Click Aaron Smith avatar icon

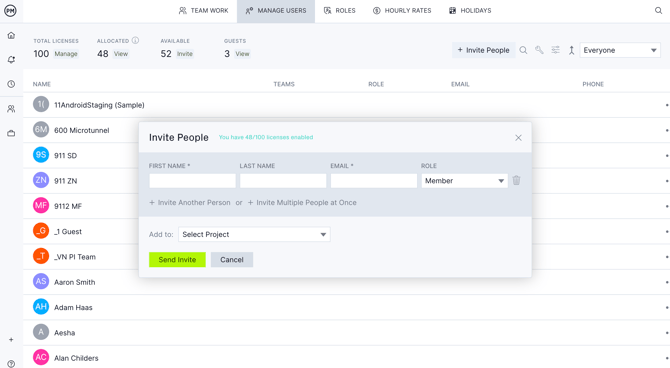tap(41, 281)
